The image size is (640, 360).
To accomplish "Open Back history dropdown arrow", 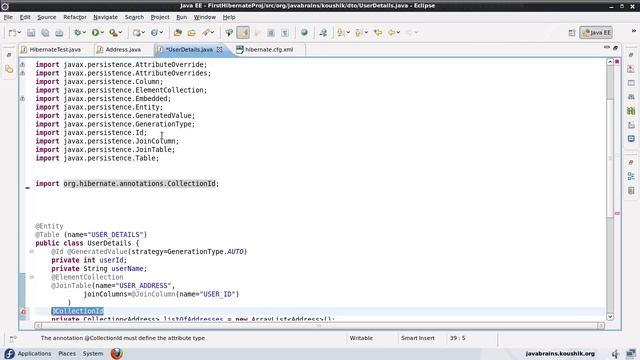I will pos(398,33).
